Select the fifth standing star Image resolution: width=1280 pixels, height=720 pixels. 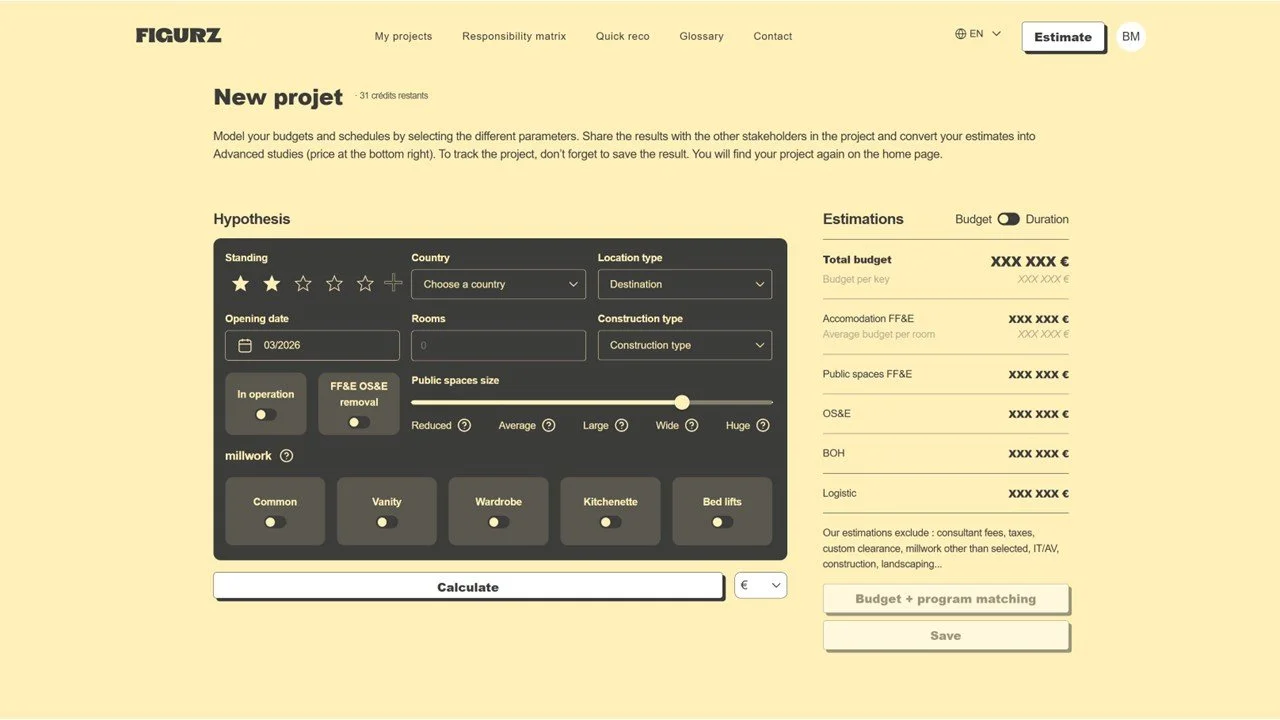tap(365, 284)
